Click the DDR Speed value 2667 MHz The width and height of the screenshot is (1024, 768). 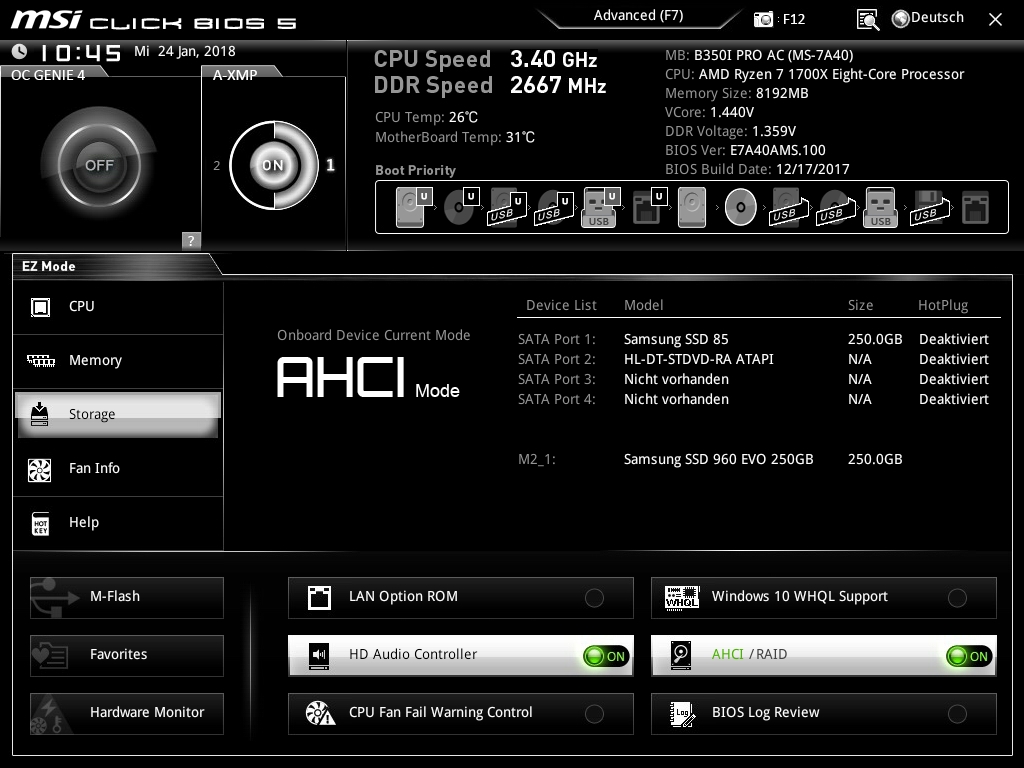point(558,86)
